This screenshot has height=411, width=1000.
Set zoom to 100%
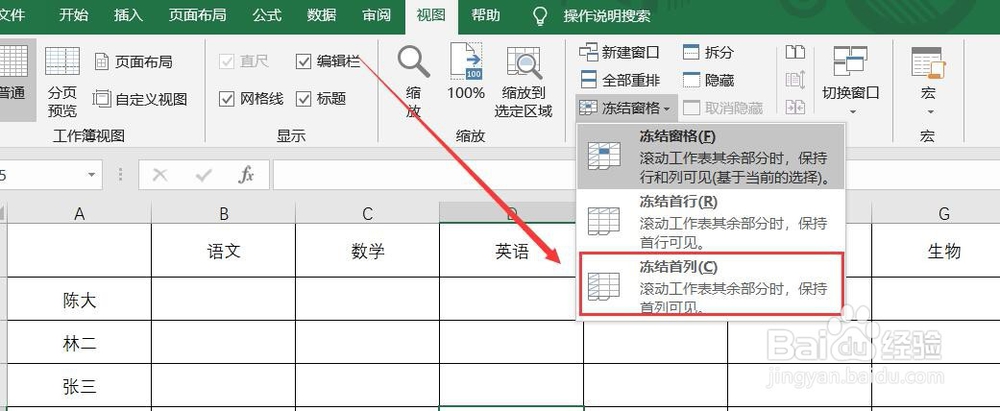click(x=466, y=71)
